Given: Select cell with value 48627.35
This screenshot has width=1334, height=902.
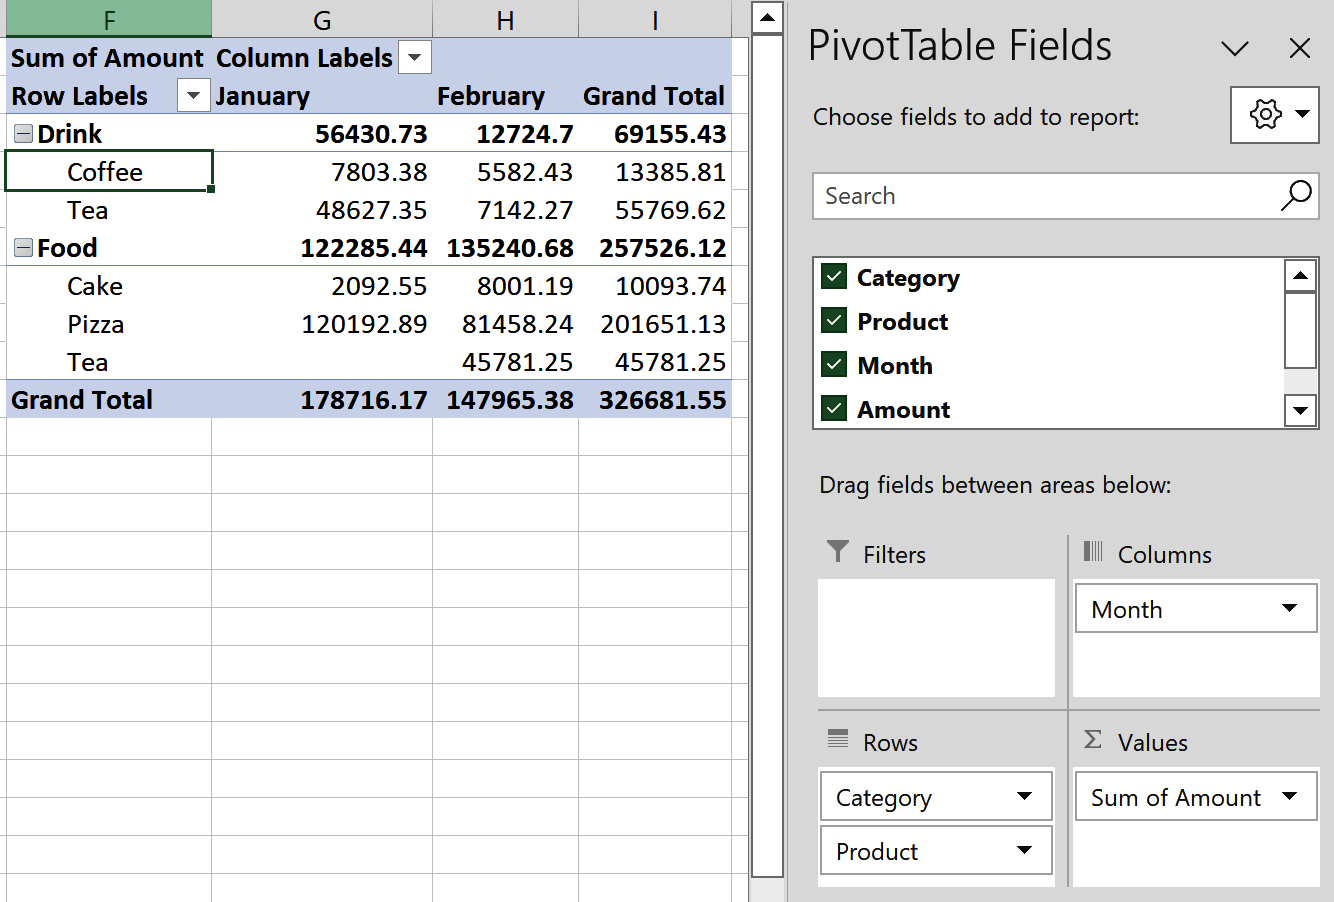Looking at the screenshot, I should tap(322, 210).
